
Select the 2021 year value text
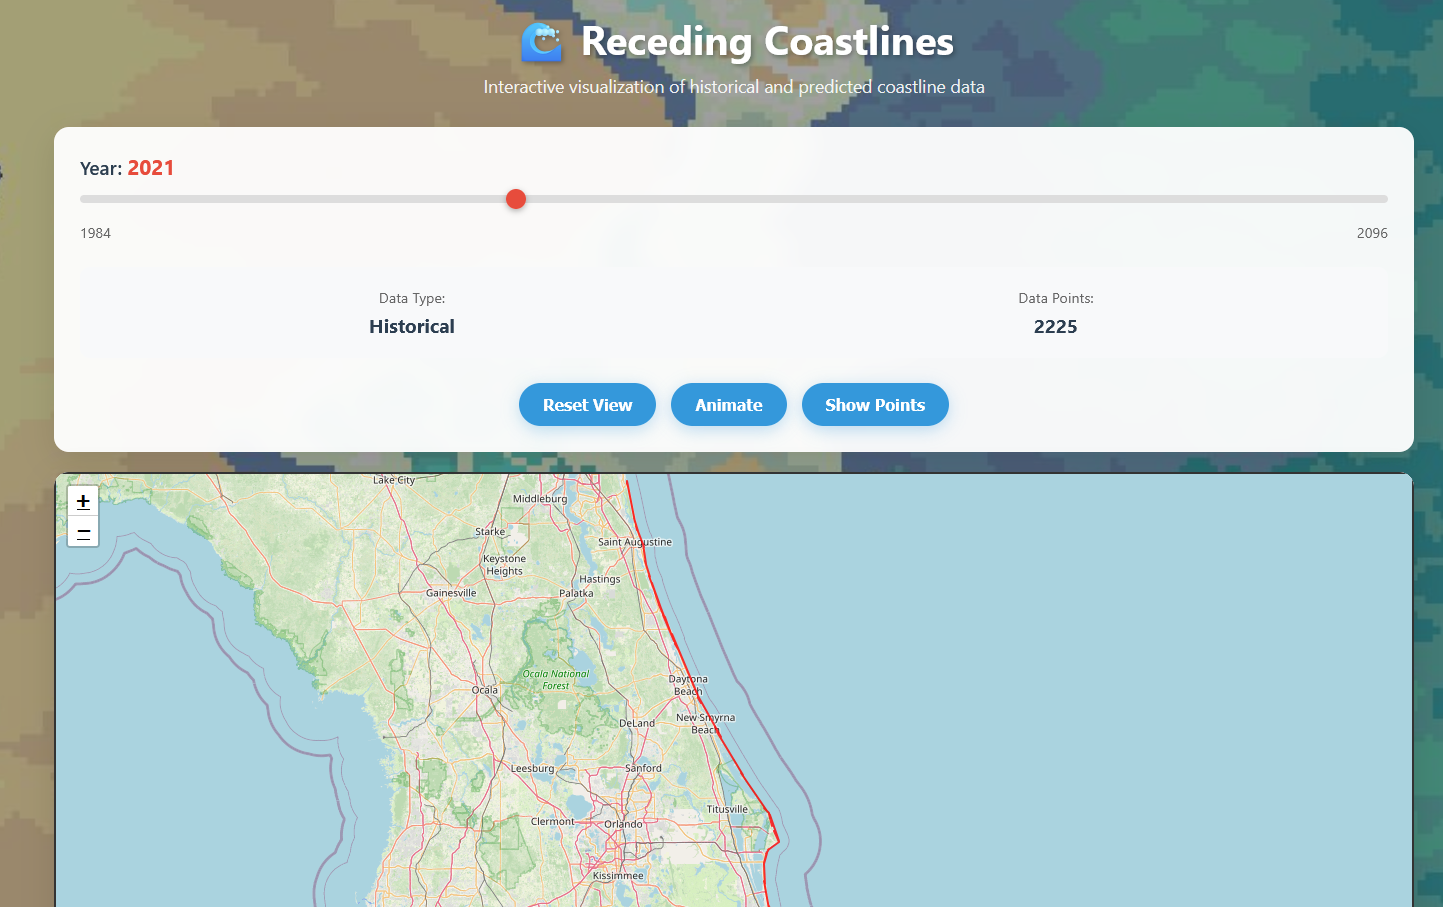click(151, 168)
